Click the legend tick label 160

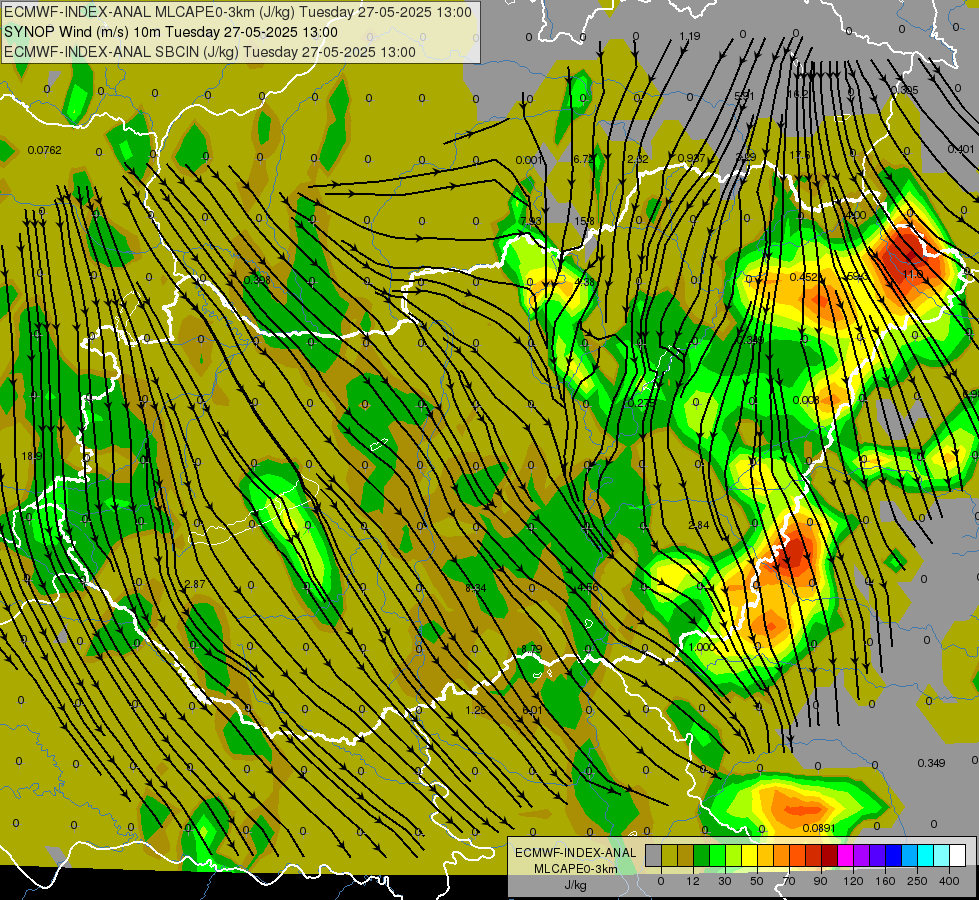click(x=885, y=881)
